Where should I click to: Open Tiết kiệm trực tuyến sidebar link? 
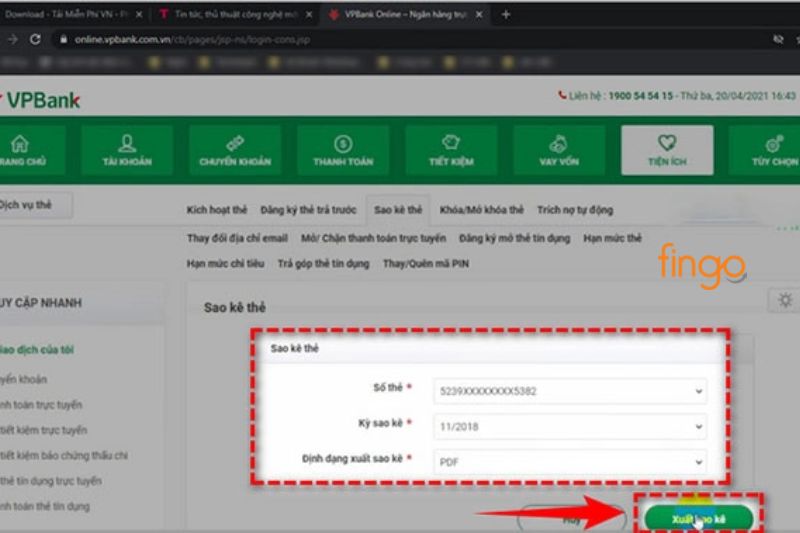click(x=43, y=430)
